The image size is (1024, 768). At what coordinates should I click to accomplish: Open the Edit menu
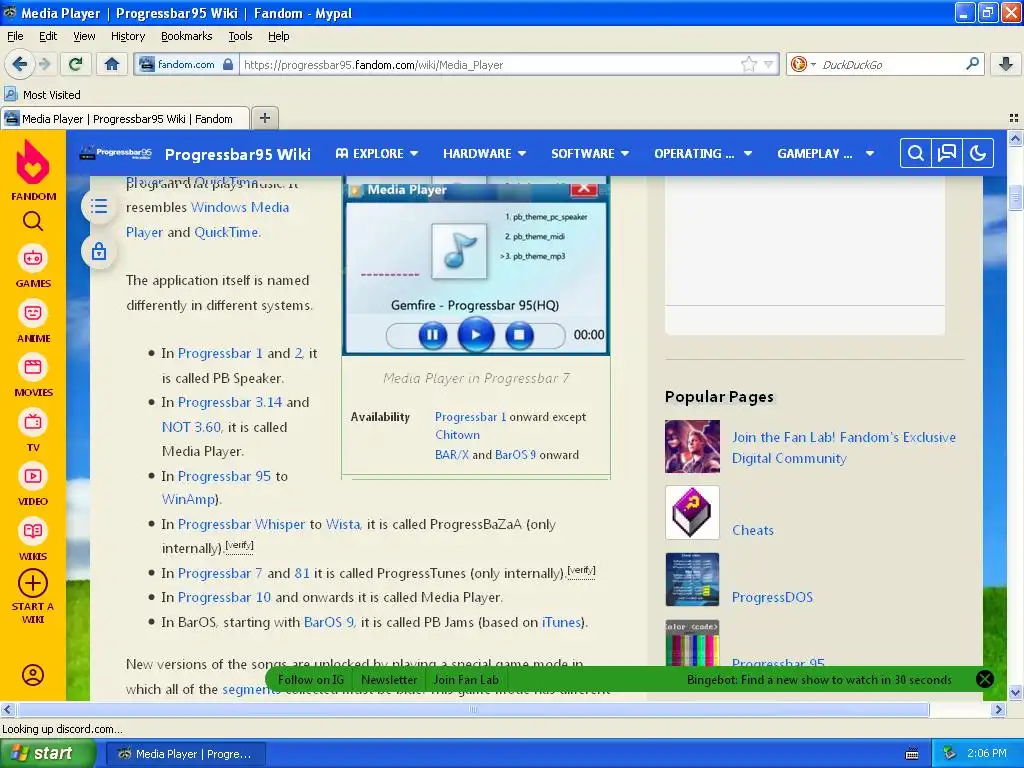(x=48, y=36)
